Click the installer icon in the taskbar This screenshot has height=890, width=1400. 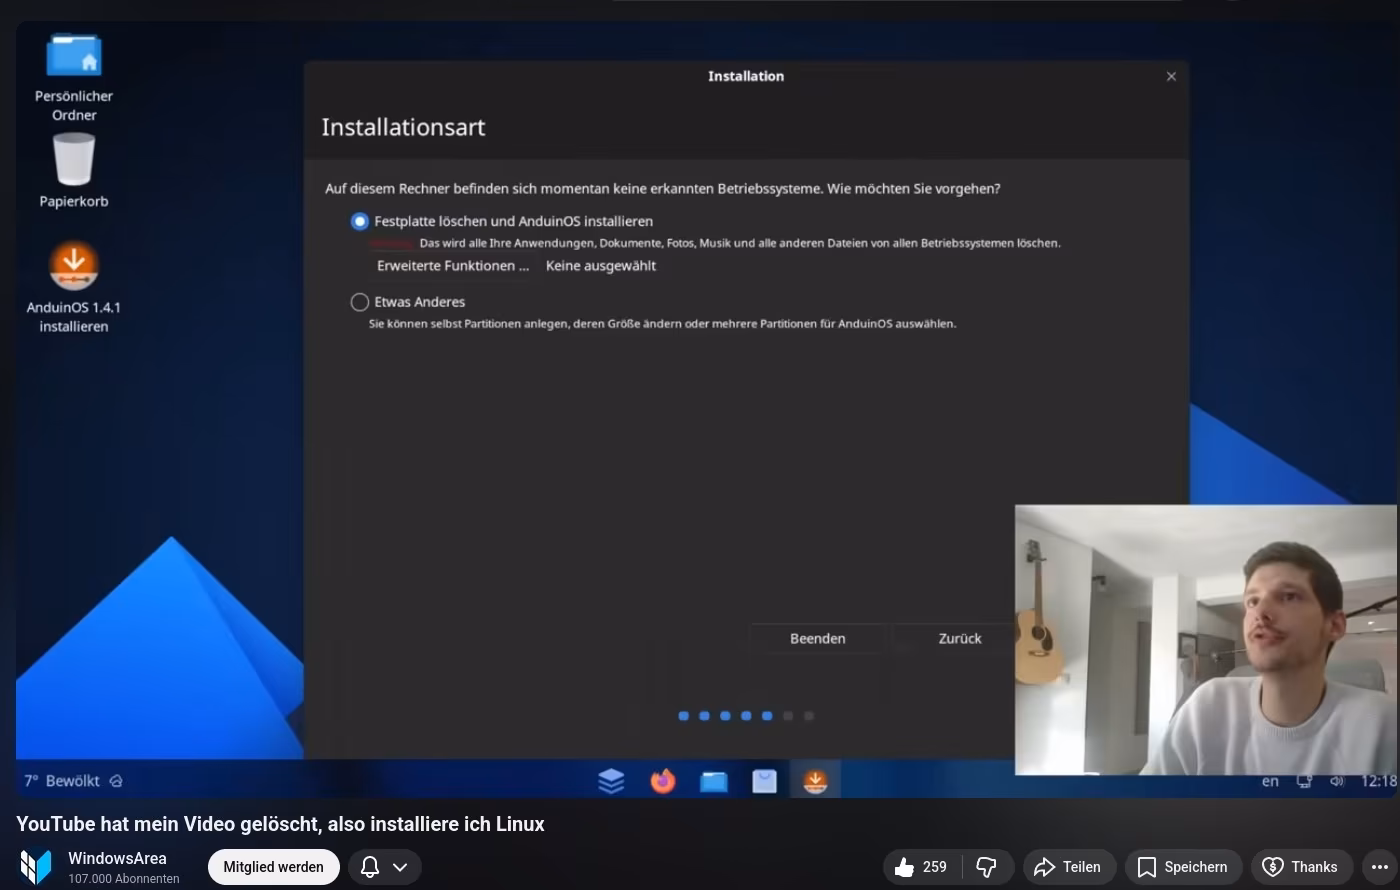point(815,781)
